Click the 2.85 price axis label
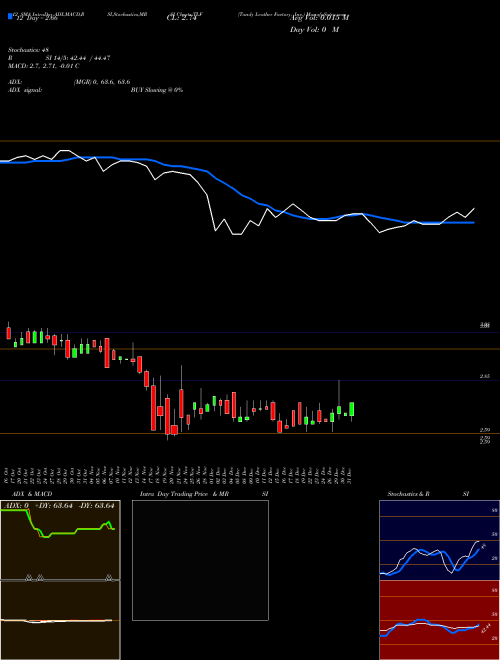 tap(484, 377)
